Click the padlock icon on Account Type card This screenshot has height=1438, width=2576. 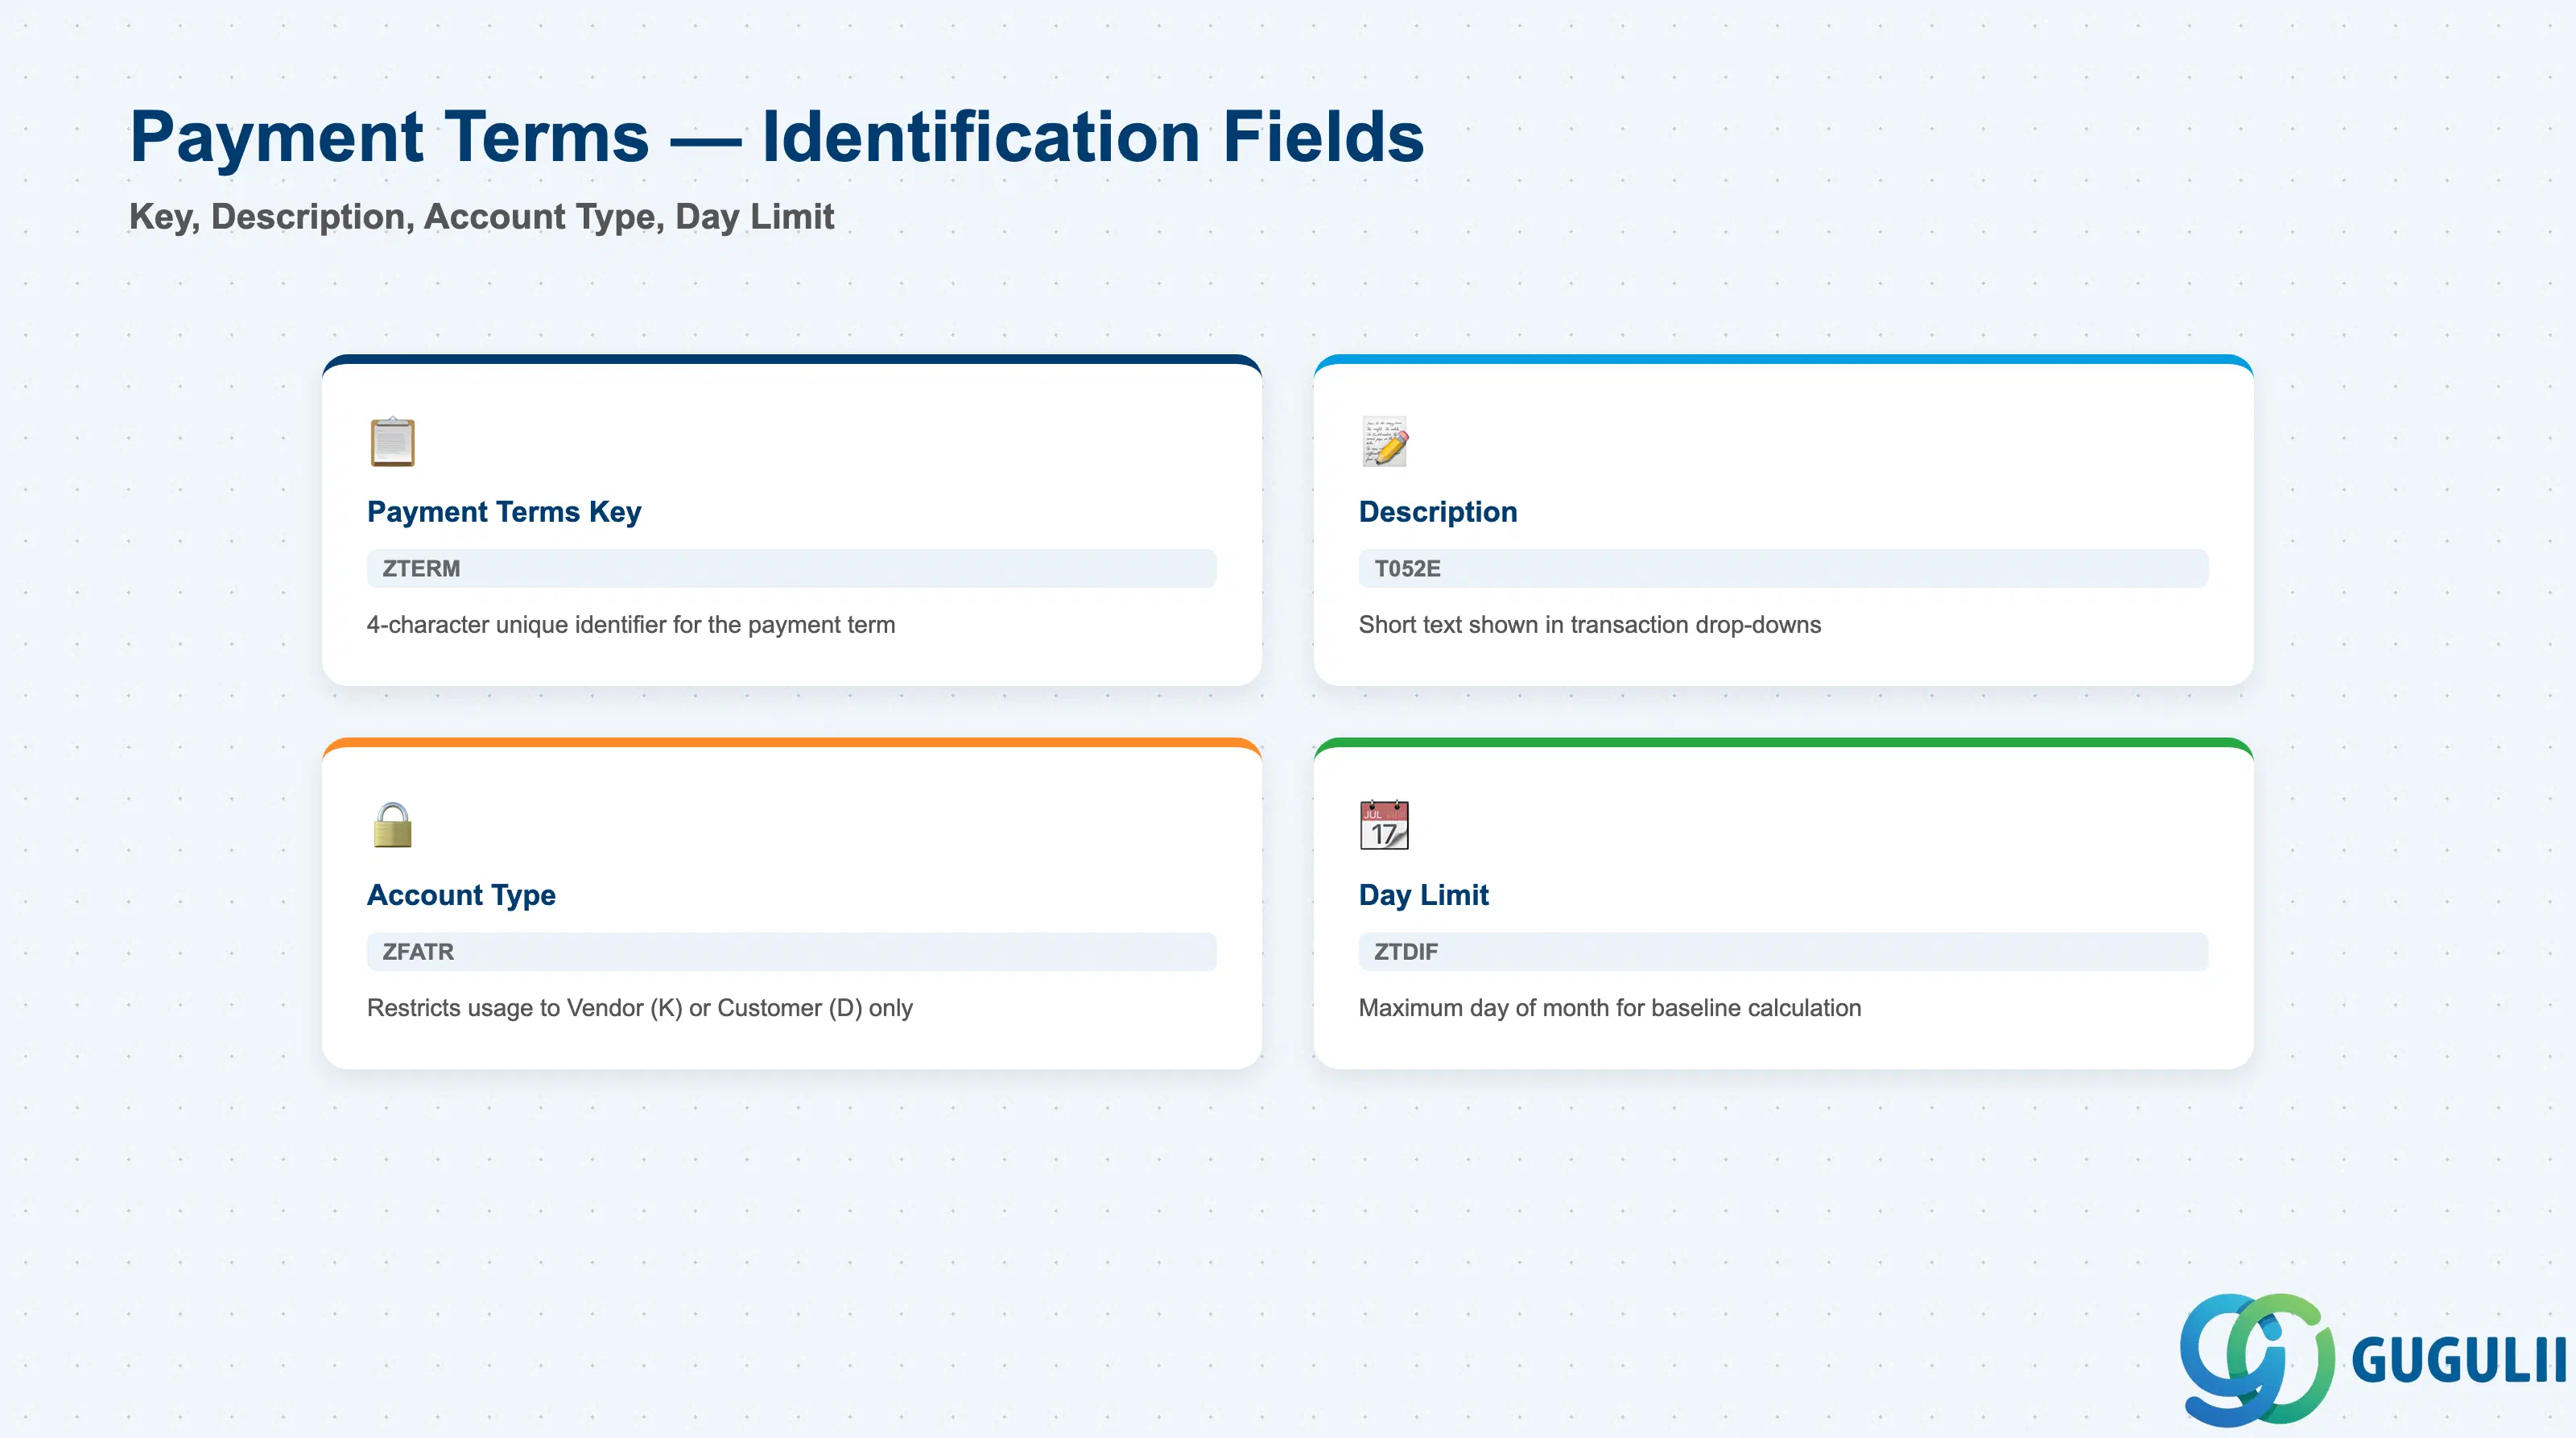coord(392,825)
